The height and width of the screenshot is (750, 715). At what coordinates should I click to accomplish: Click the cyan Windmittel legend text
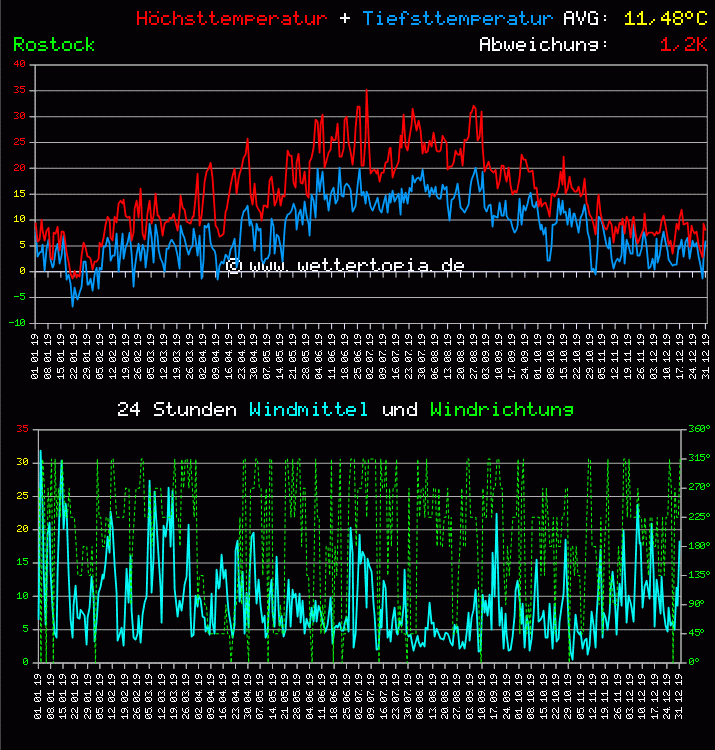tap(308, 409)
